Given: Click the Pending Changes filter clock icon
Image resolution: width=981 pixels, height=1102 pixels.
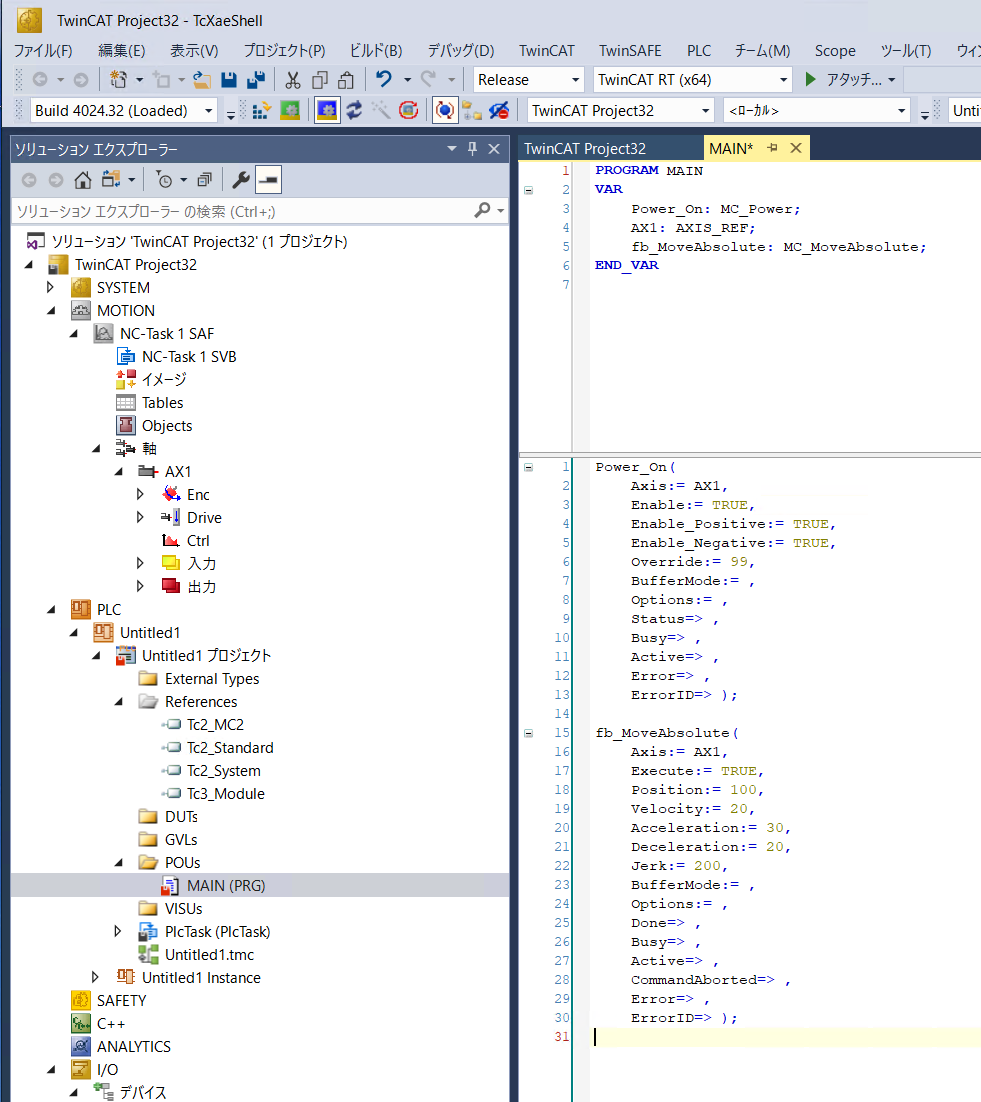Looking at the screenshot, I should tap(164, 180).
